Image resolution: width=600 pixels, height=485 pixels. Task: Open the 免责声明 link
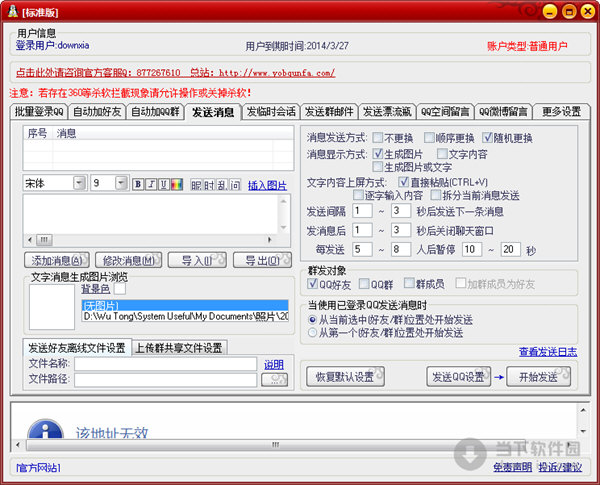click(513, 467)
